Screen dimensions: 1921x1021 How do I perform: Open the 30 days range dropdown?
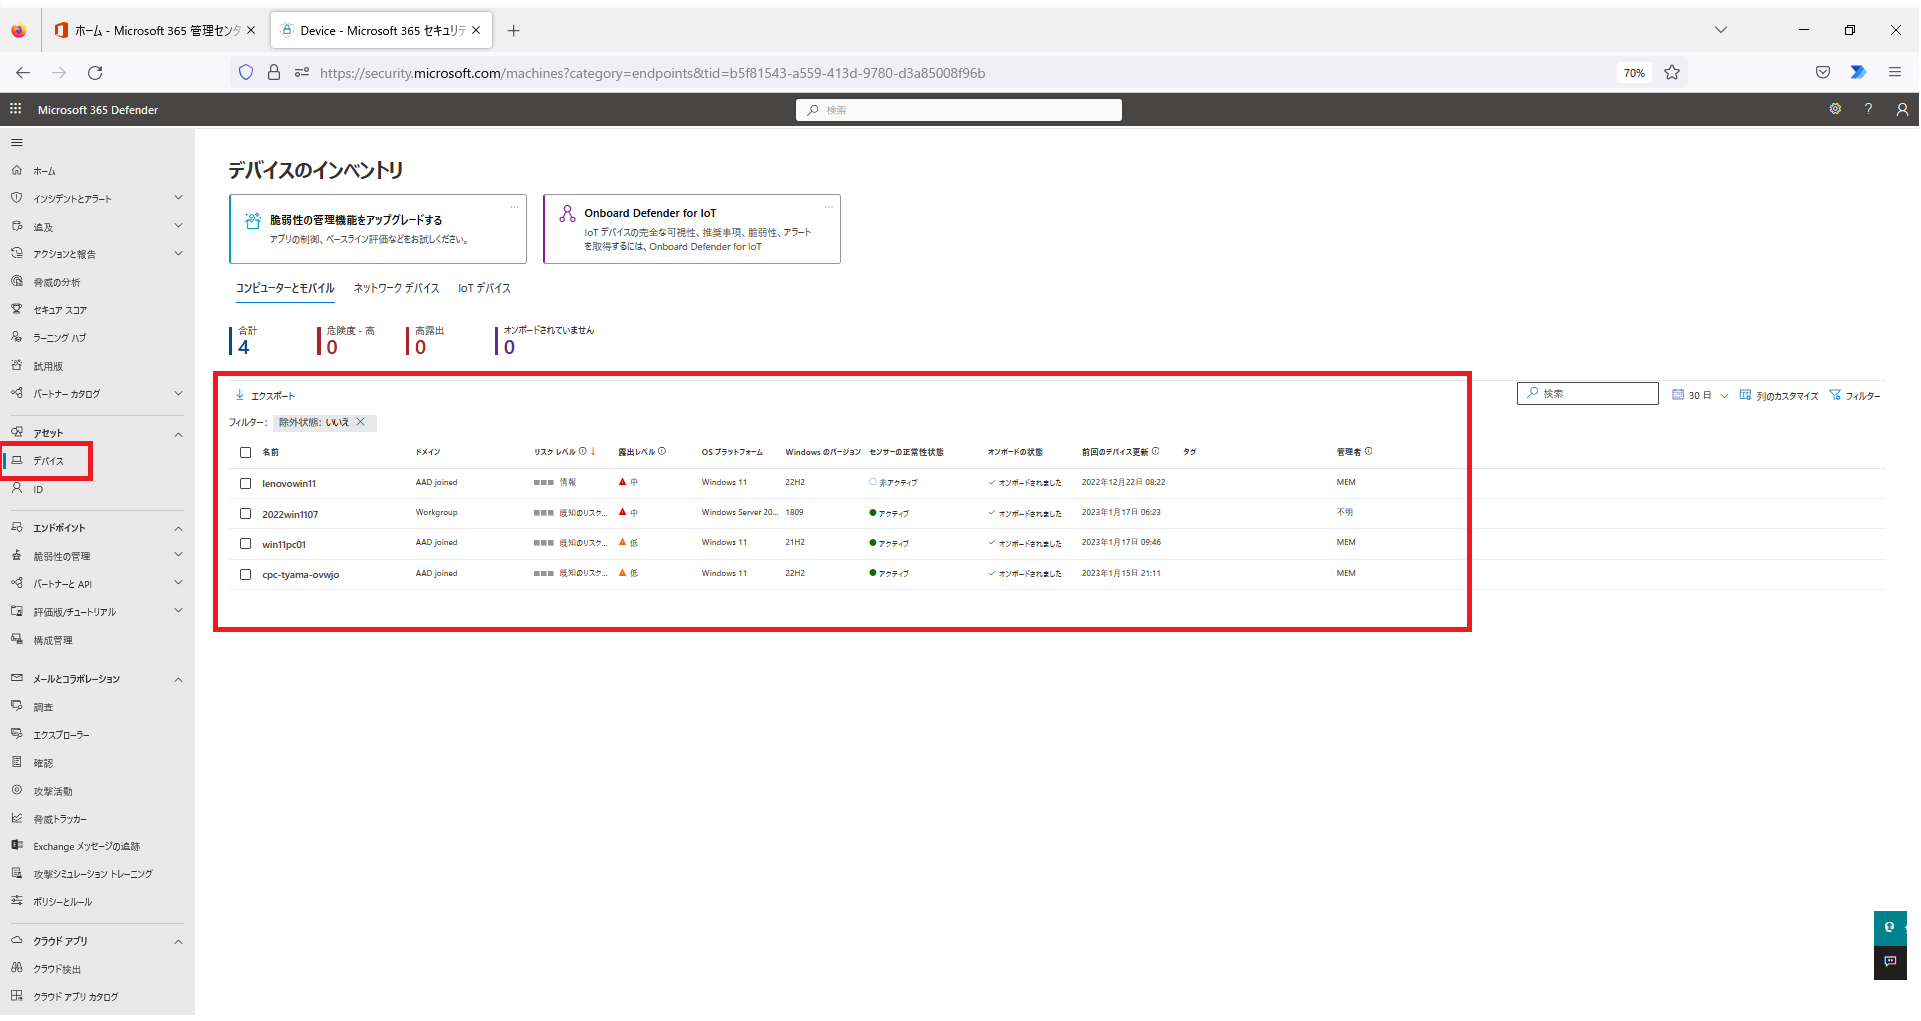[x=1700, y=395]
